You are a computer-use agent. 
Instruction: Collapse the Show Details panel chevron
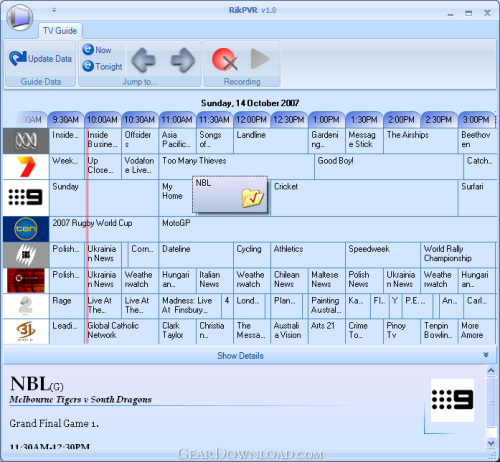click(x=486, y=355)
